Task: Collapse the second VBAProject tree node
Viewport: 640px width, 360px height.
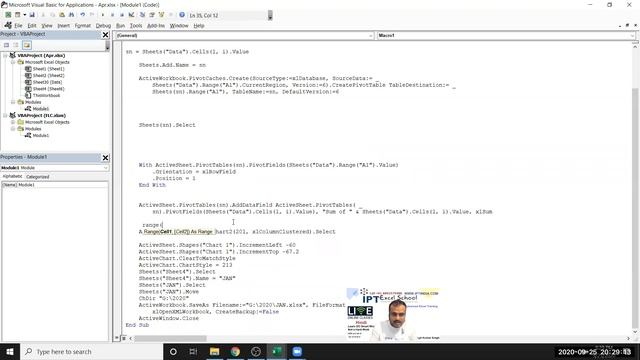Action: point(5,116)
